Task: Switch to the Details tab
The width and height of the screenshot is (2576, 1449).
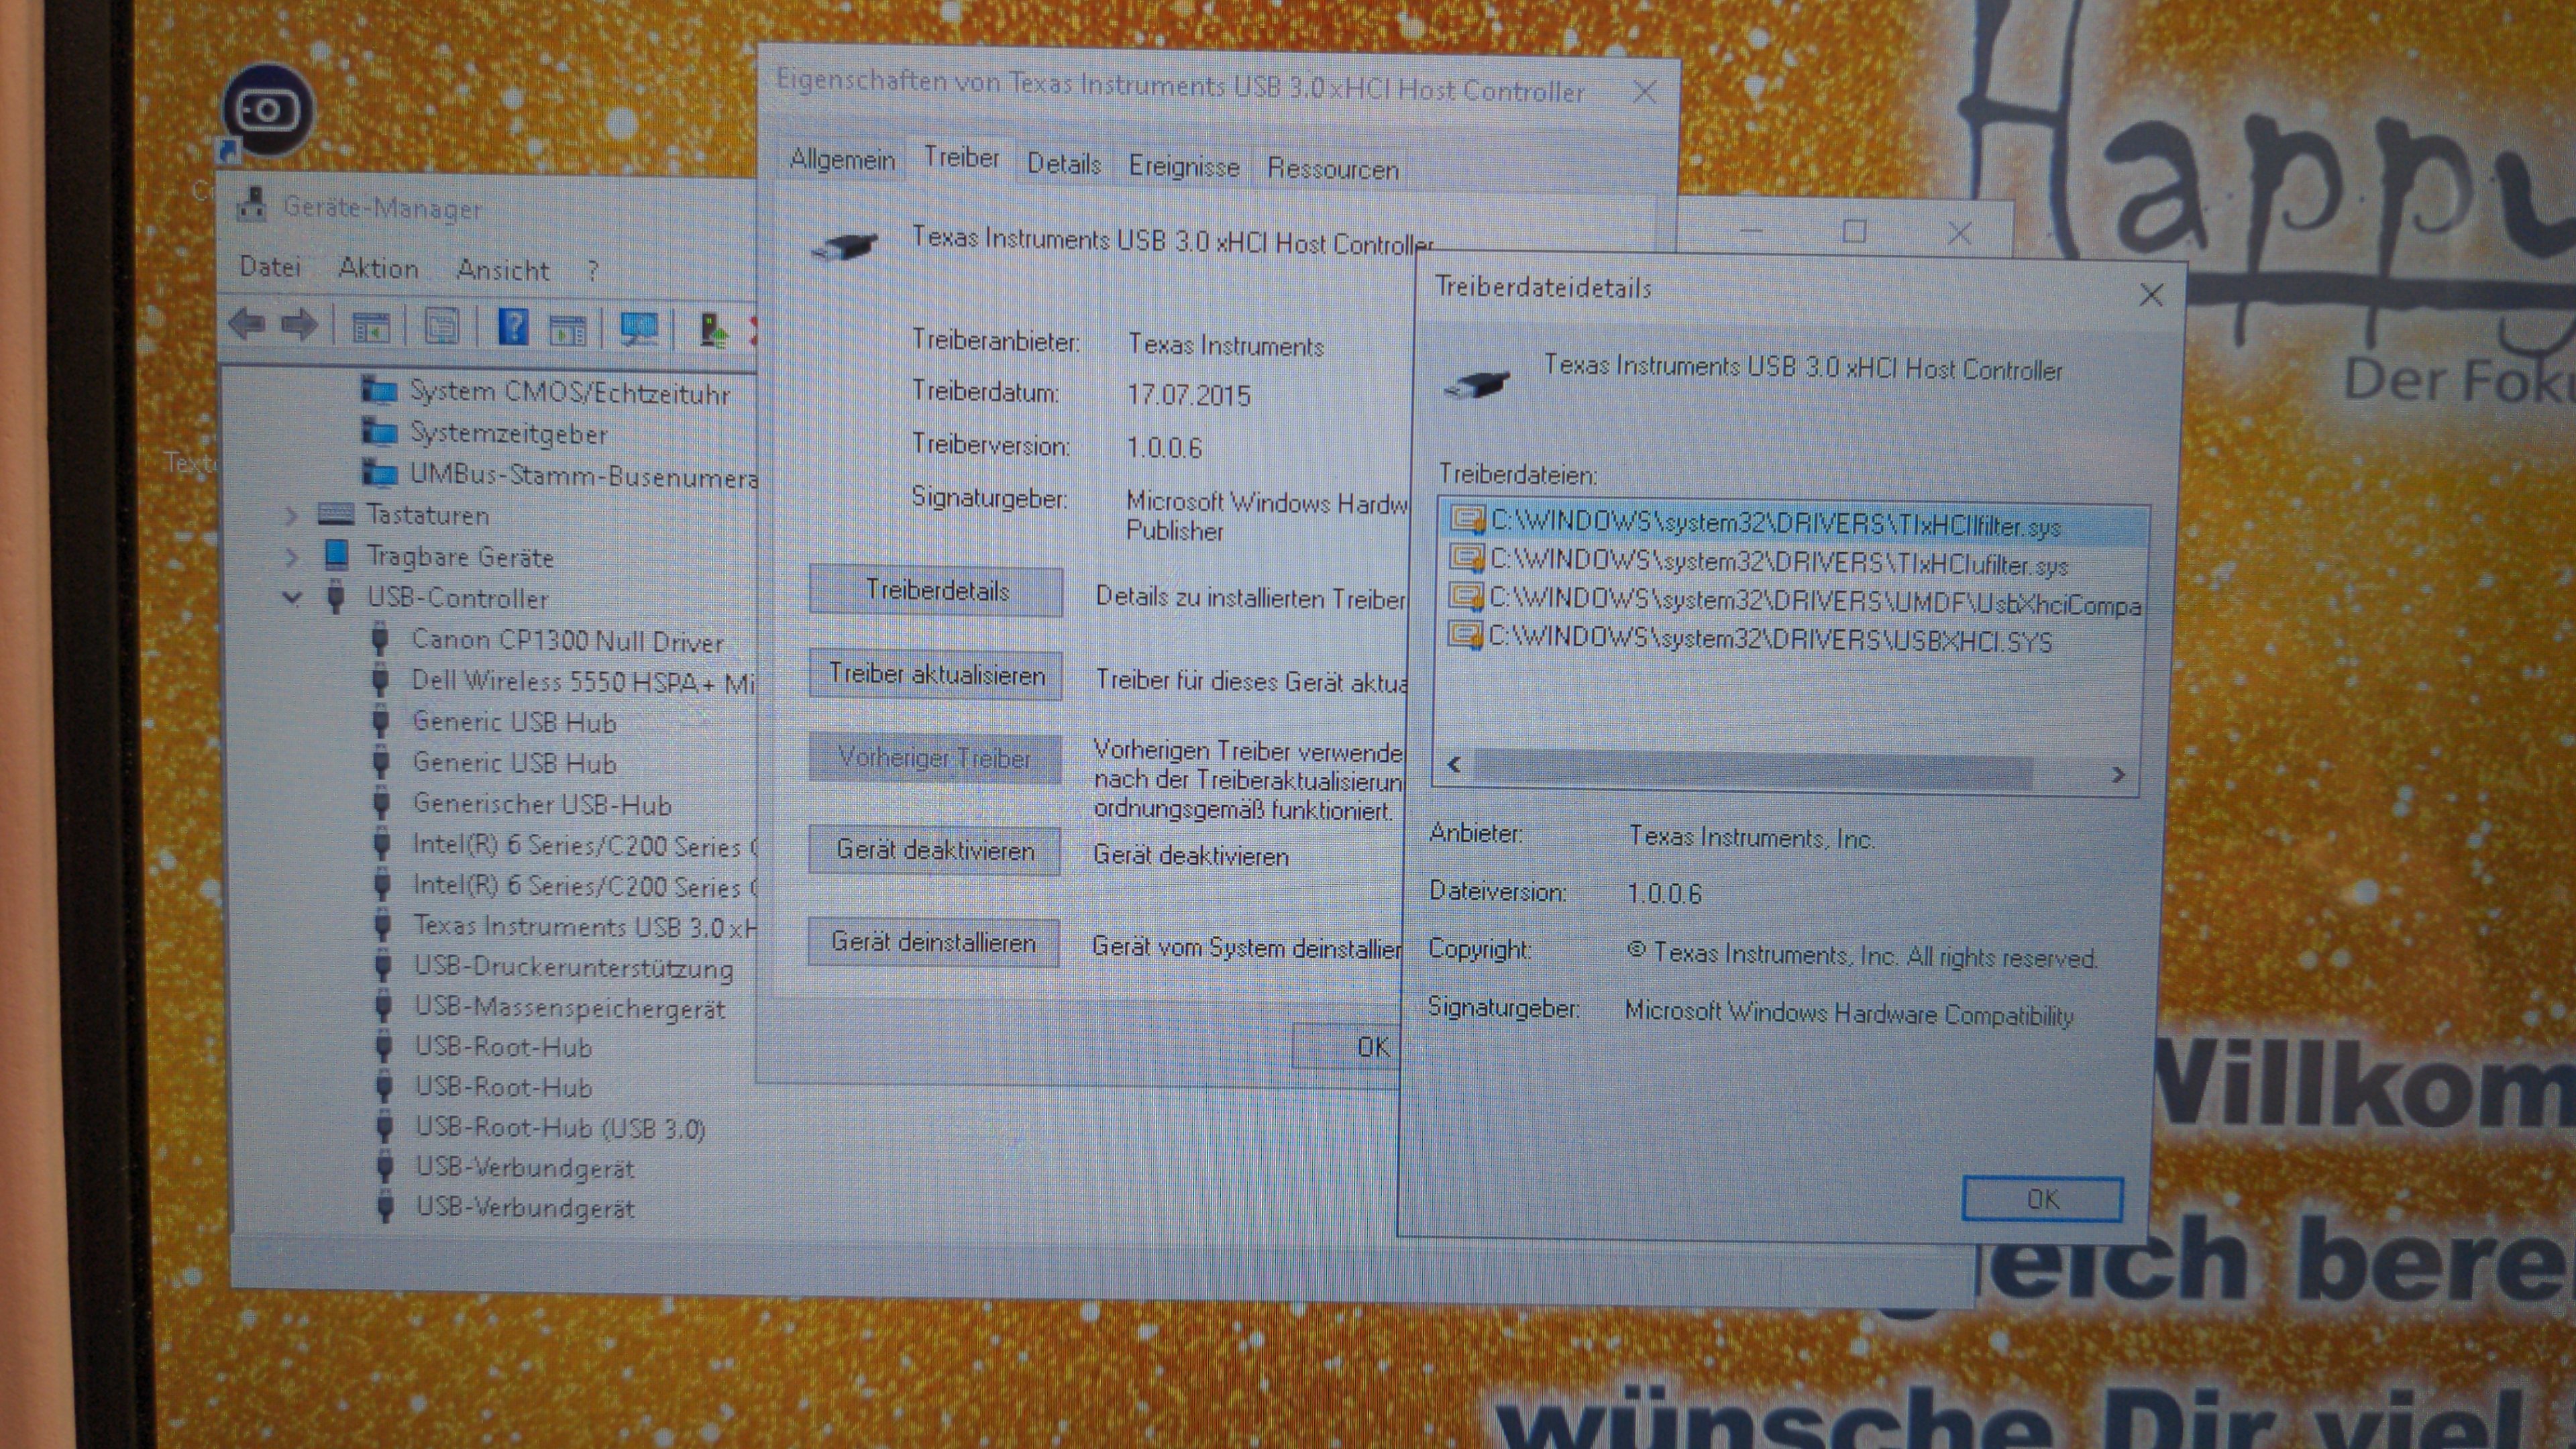Action: (x=1063, y=164)
